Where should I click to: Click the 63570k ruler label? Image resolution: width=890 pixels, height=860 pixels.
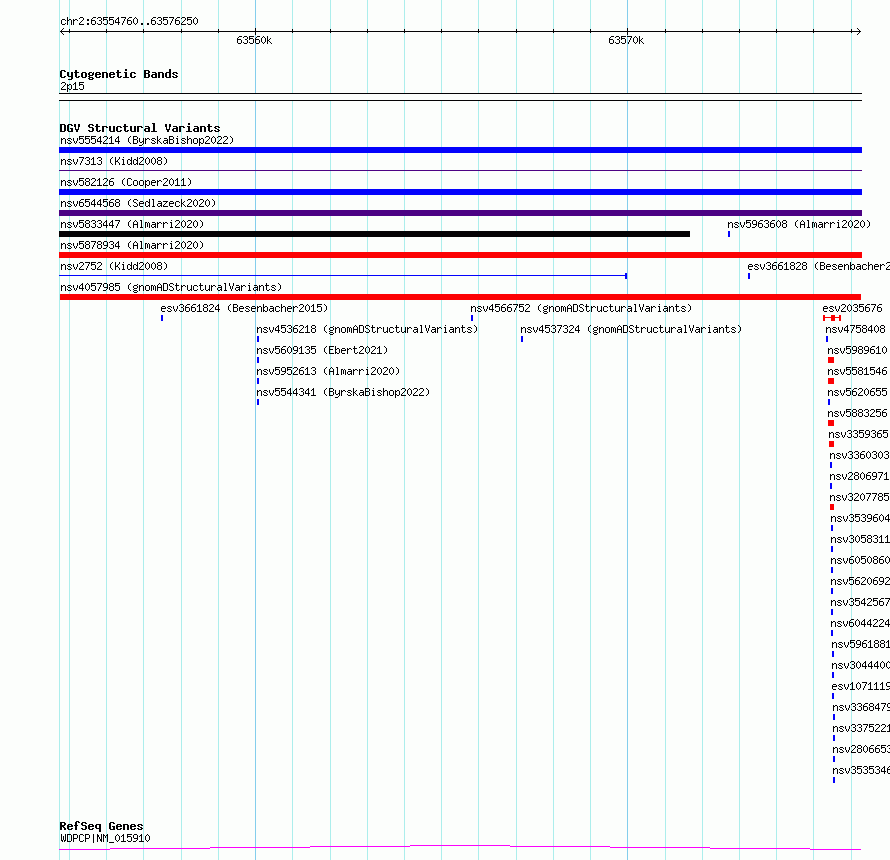[626, 40]
